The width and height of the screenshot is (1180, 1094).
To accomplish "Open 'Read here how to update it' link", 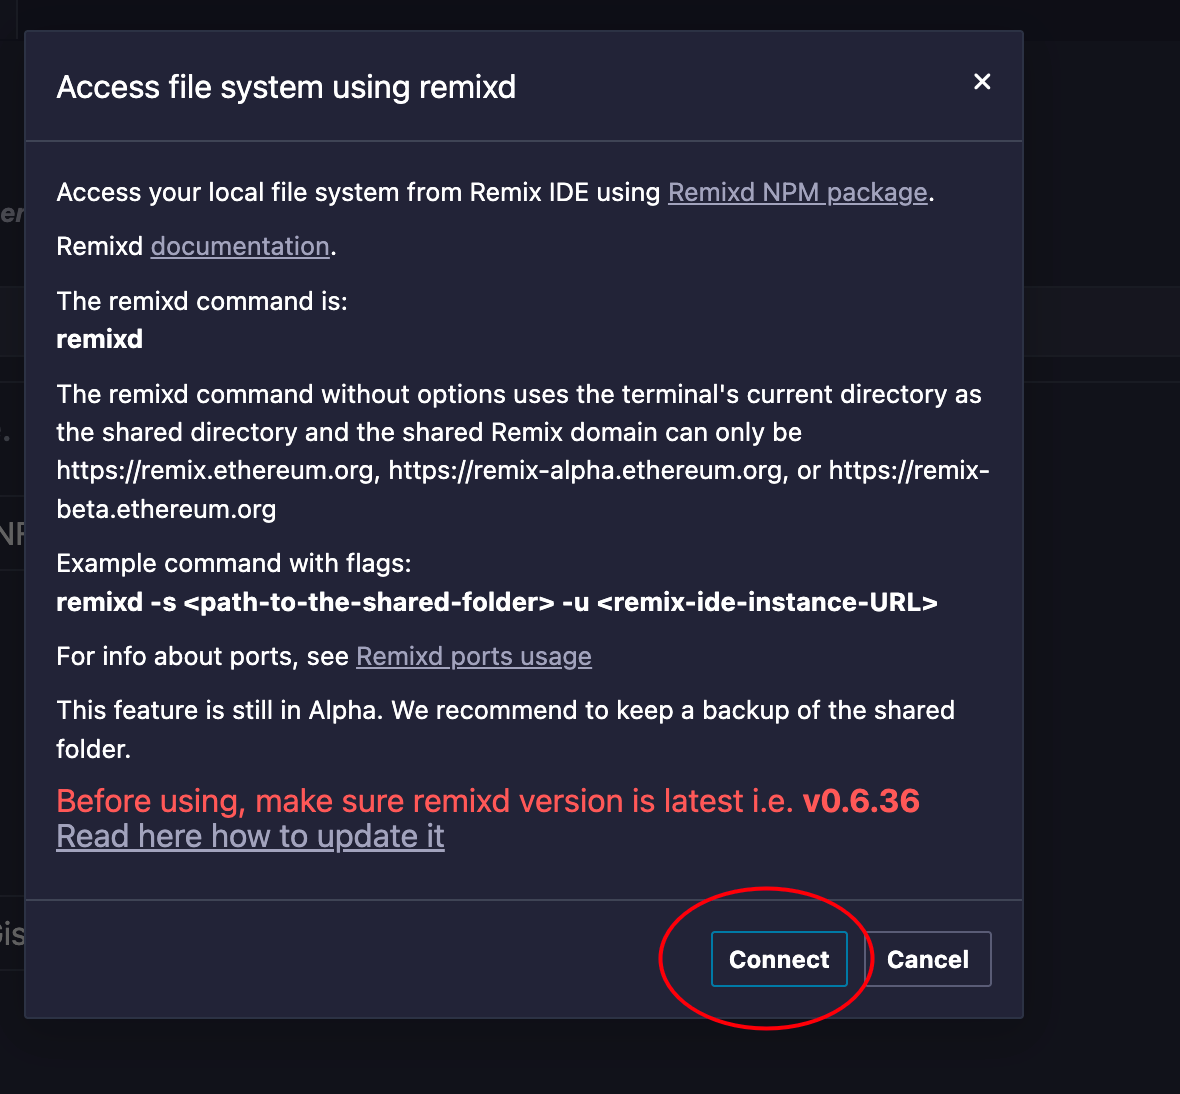I will pyautogui.click(x=250, y=837).
